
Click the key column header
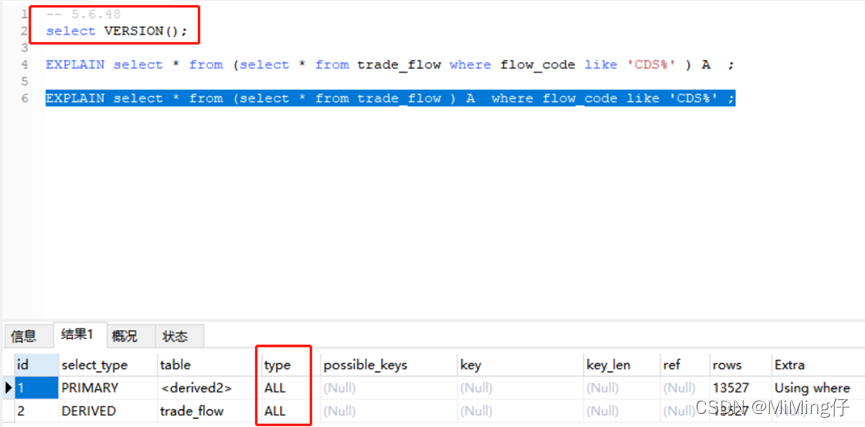pyautogui.click(x=520, y=365)
